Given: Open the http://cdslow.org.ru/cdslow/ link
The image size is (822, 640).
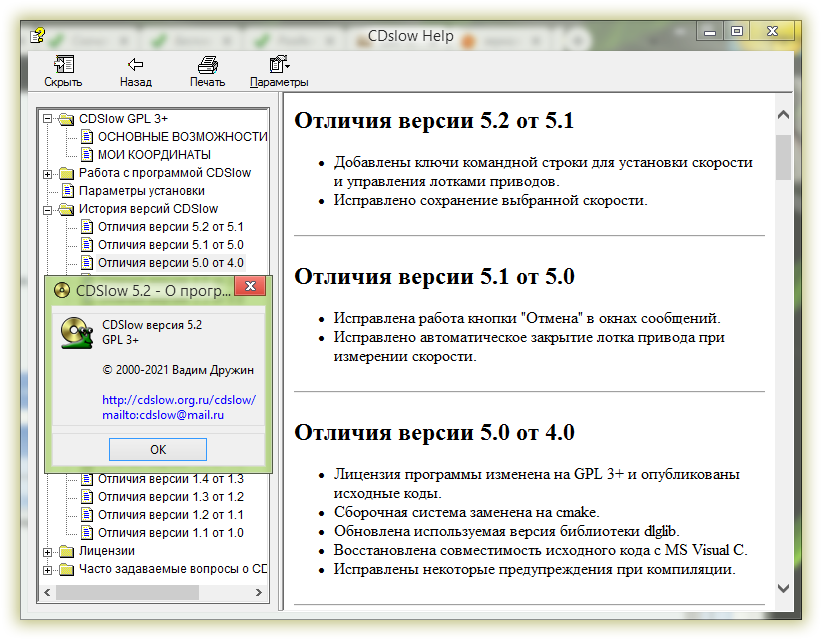Looking at the screenshot, I should (179, 400).
